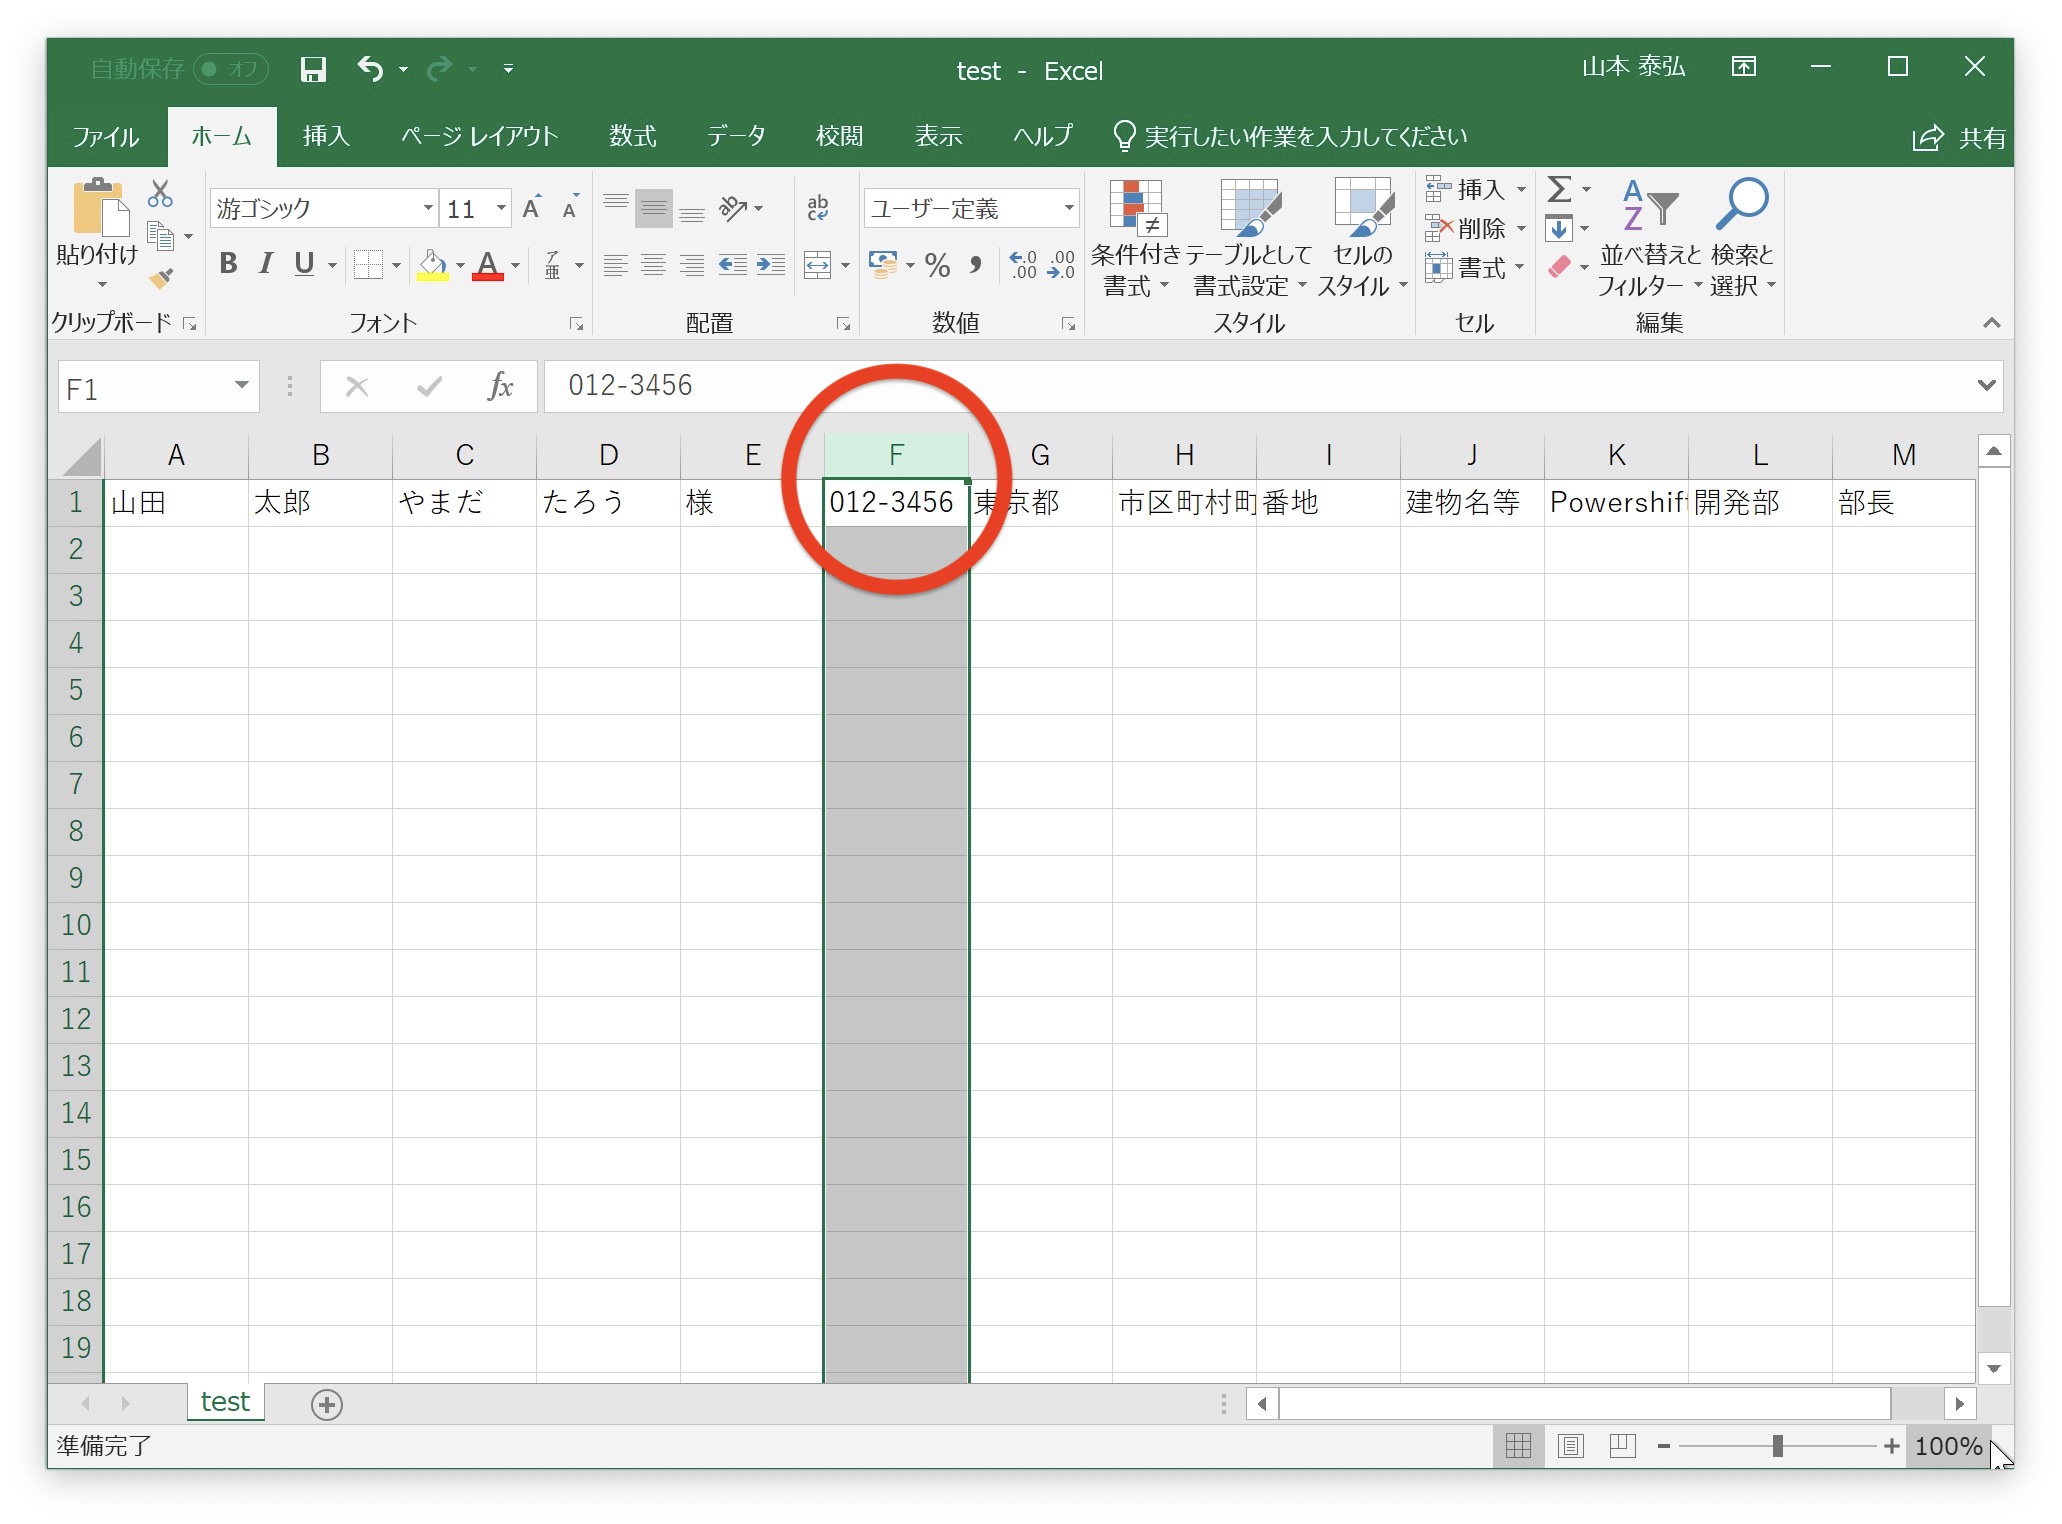Expand the number format dropdown

coord(1069,208)
